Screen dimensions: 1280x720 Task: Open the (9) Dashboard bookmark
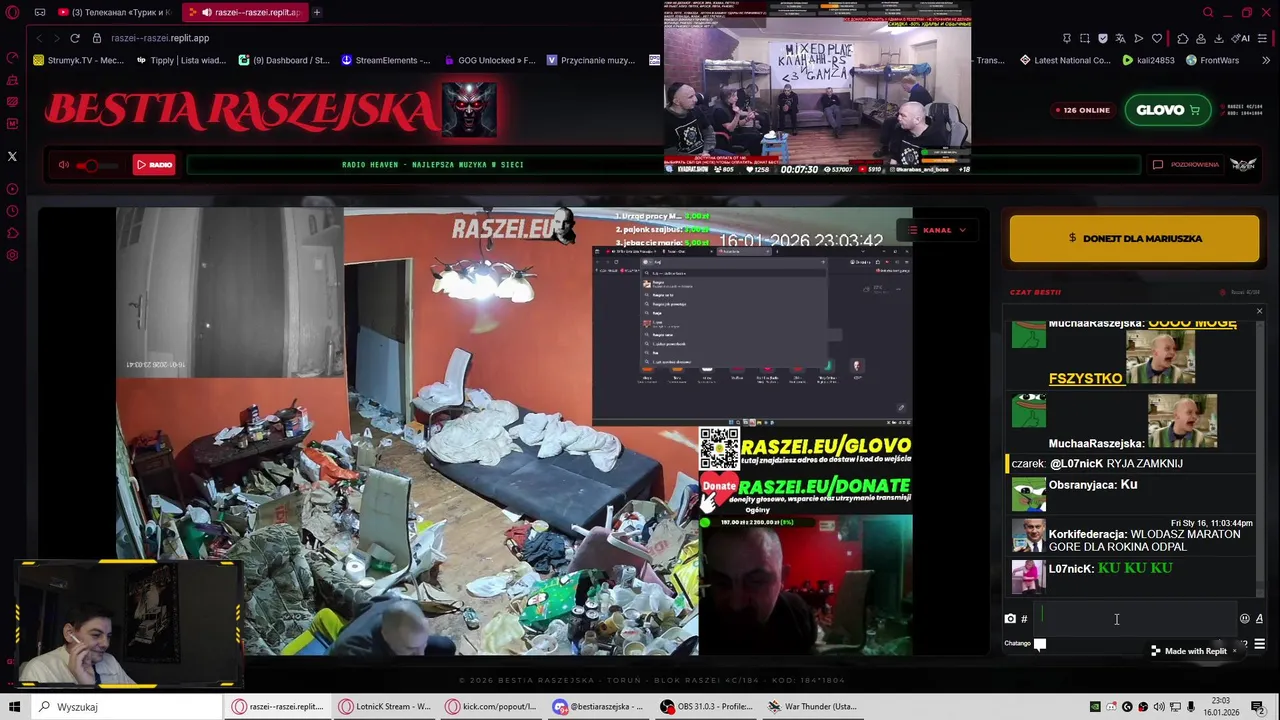coord(284,60)
